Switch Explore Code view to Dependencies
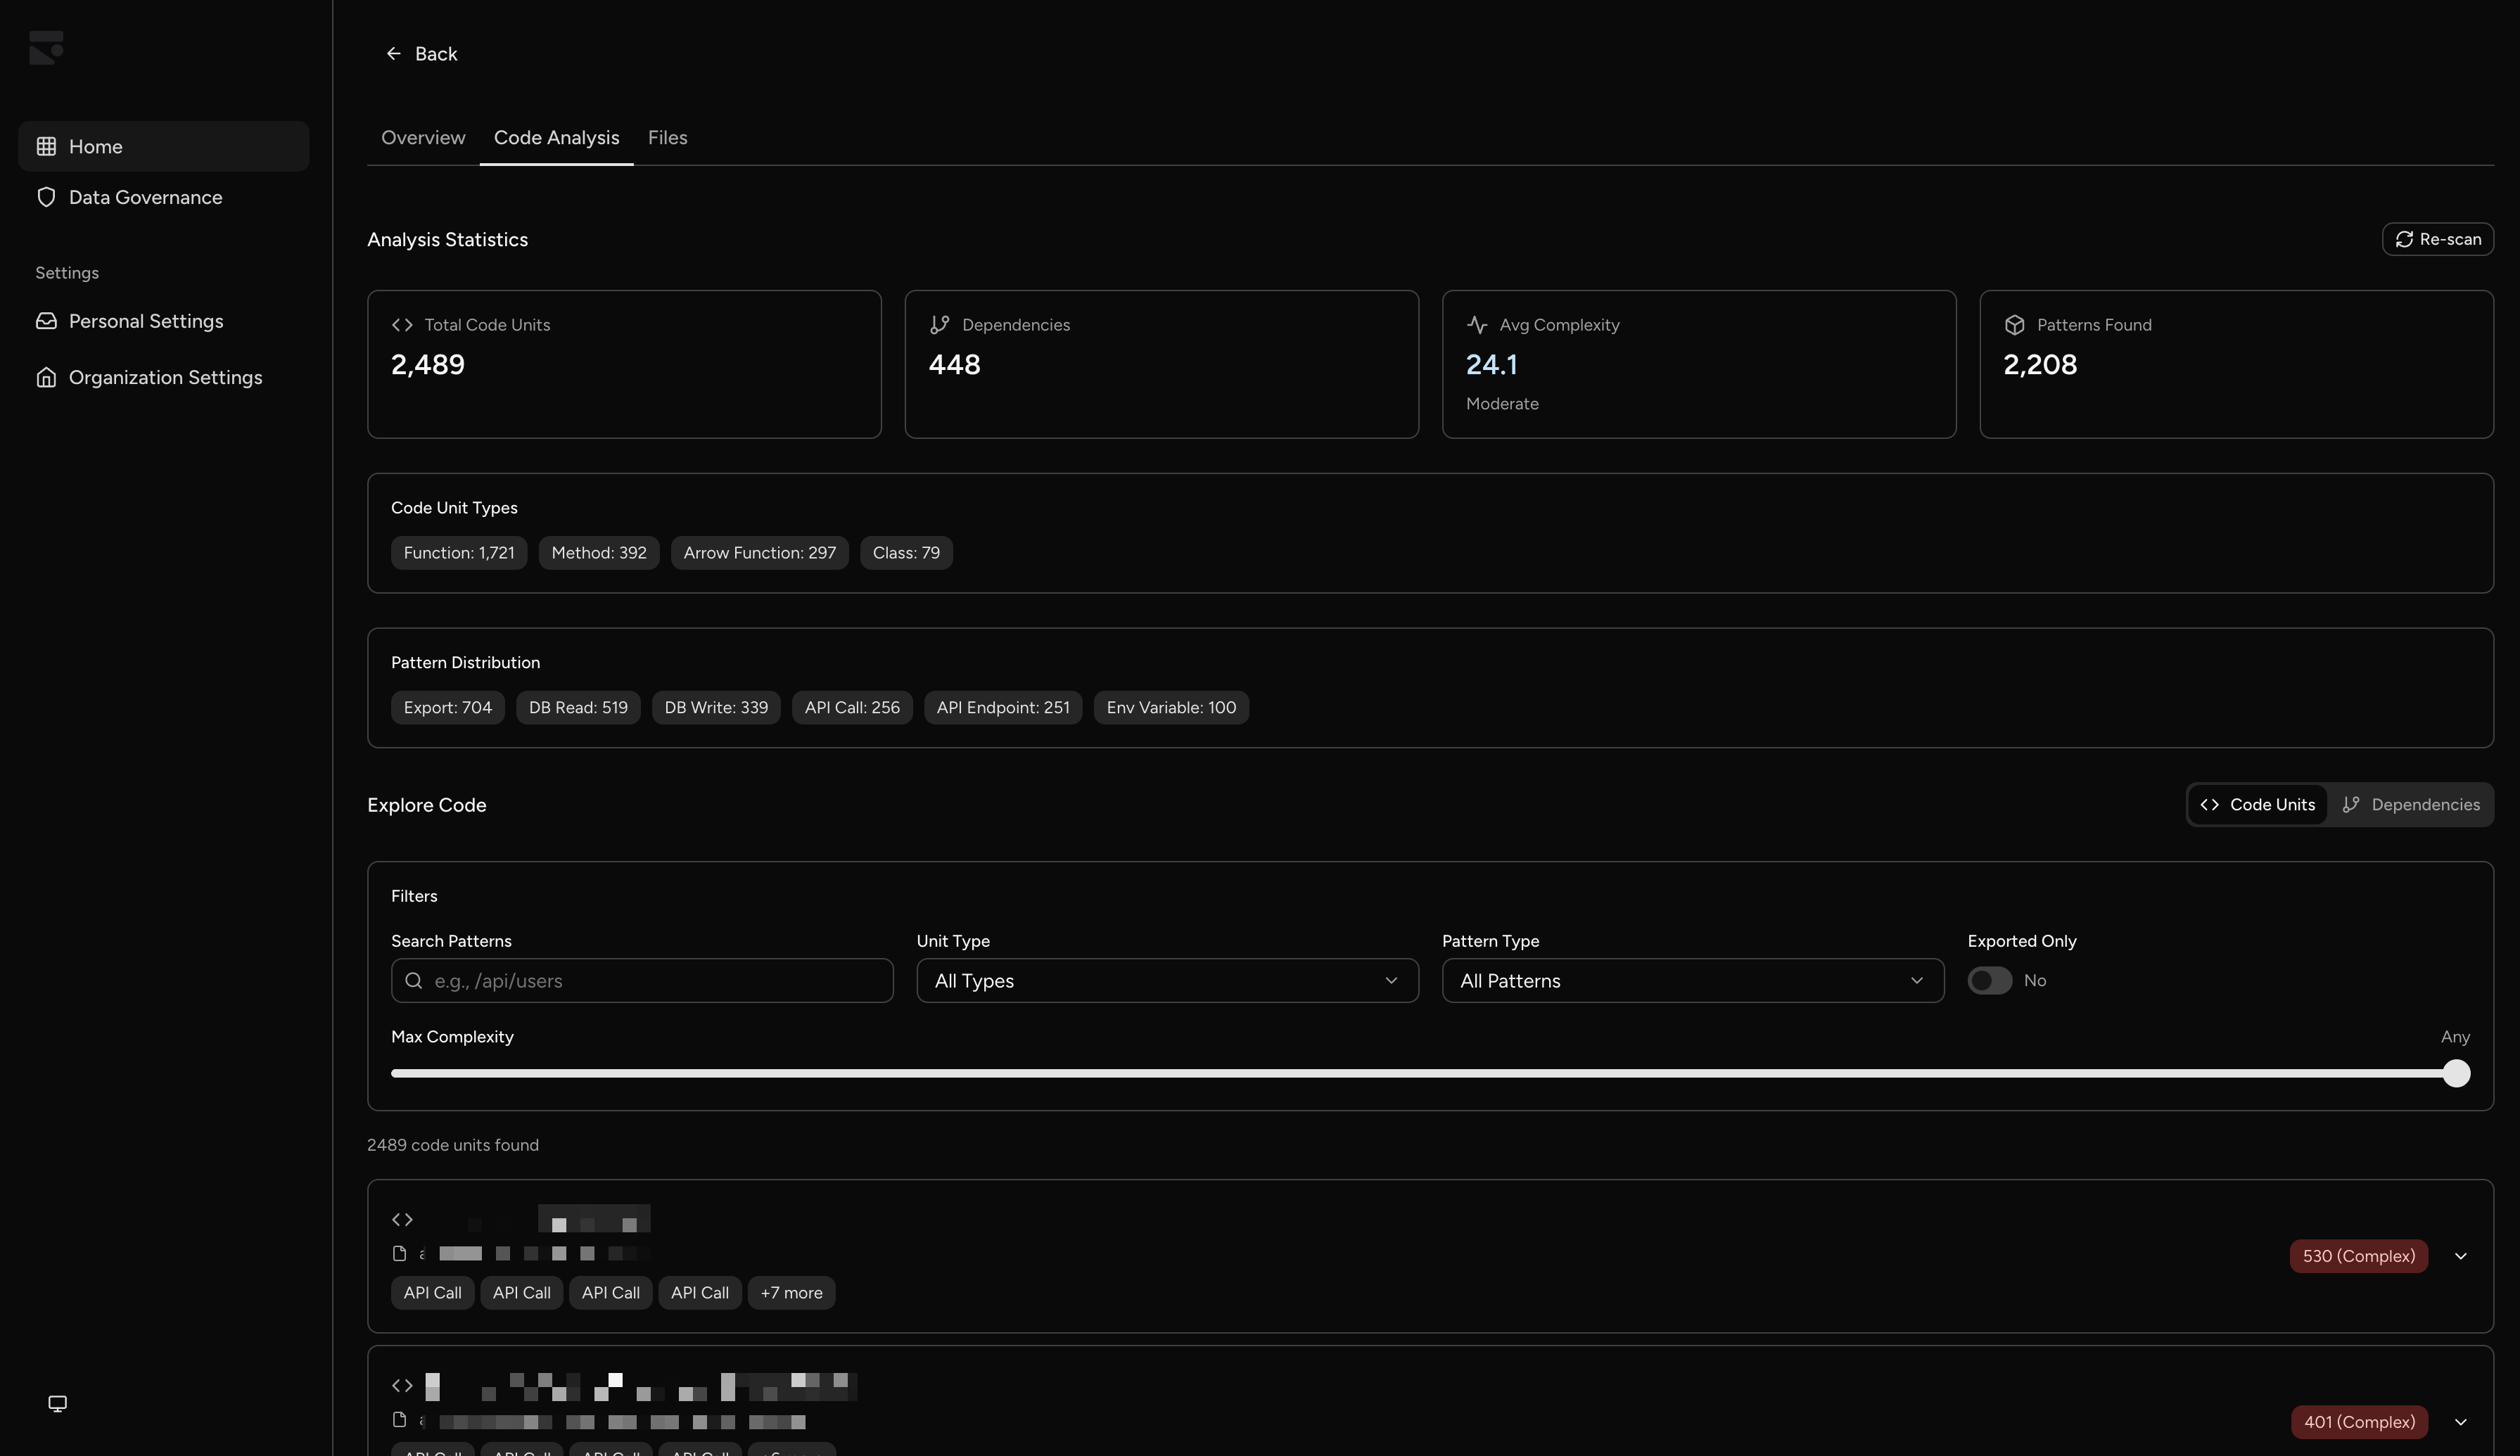 point(2413,804)
